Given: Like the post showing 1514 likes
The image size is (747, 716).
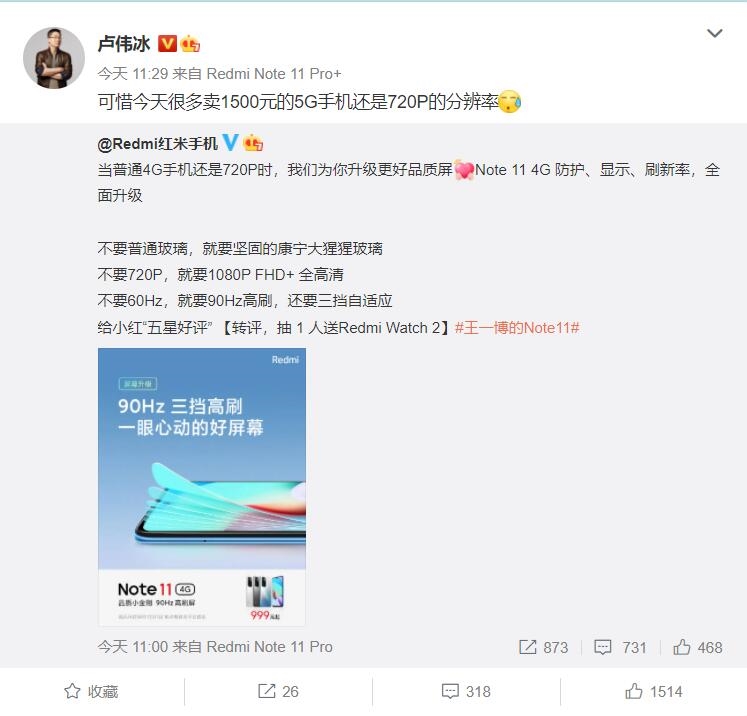Looking at the screenshot, I should coord(654,691).
